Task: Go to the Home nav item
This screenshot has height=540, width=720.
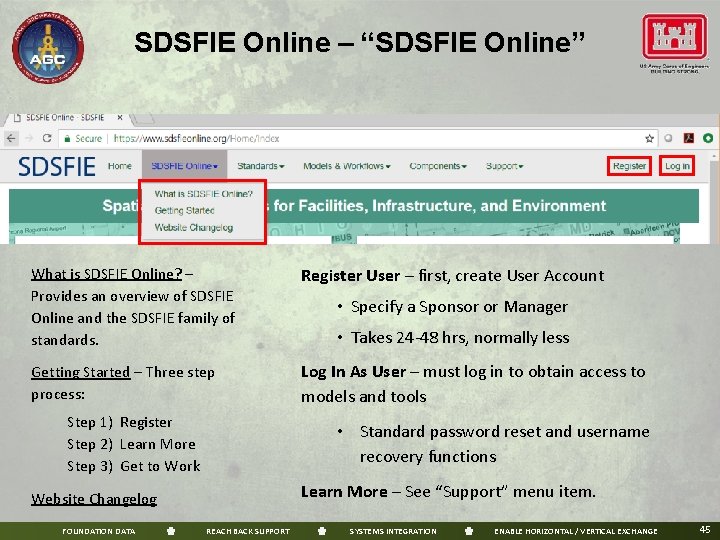Action: click(x=119, y=166)
